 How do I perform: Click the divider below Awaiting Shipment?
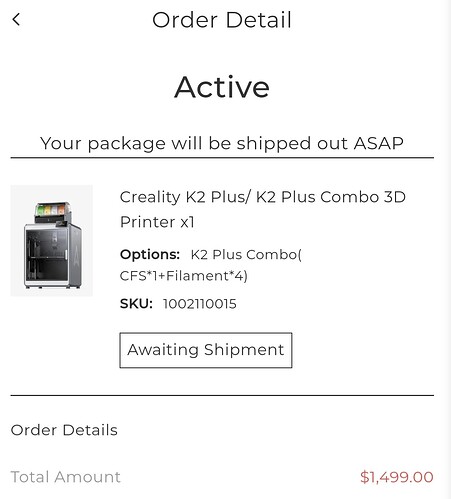[x=222, y=395]
